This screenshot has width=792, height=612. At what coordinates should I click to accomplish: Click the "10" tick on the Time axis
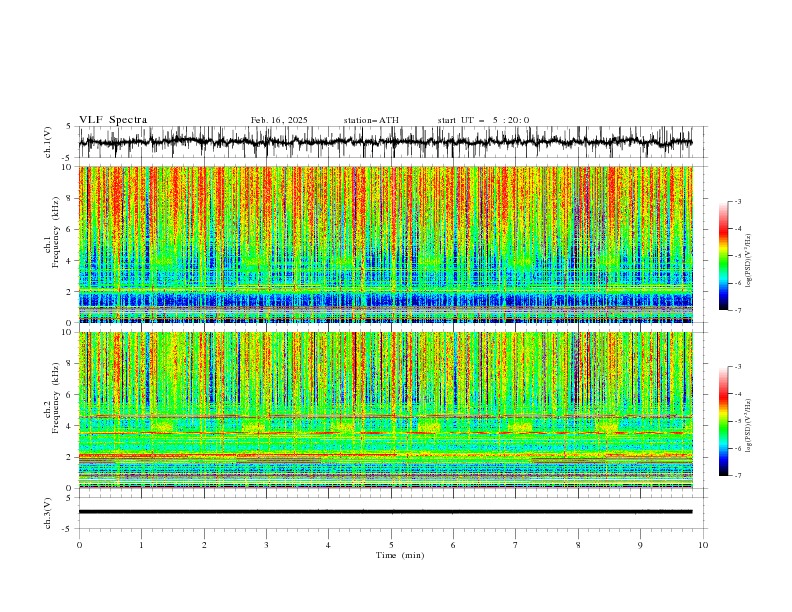703,545
